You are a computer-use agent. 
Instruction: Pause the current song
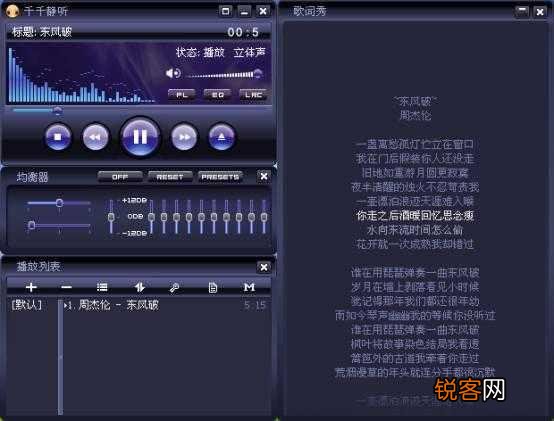[x=140, y=137]
